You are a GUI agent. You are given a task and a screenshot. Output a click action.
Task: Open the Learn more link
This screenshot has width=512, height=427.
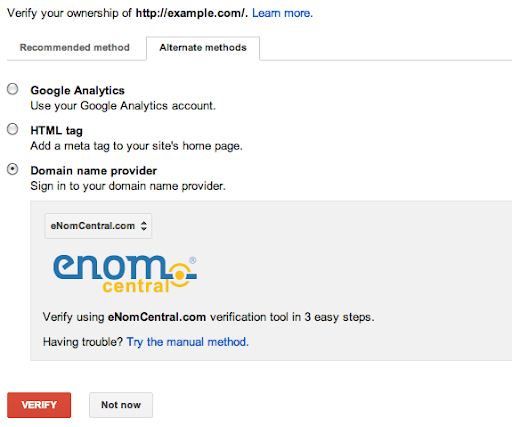click(282, 13)
